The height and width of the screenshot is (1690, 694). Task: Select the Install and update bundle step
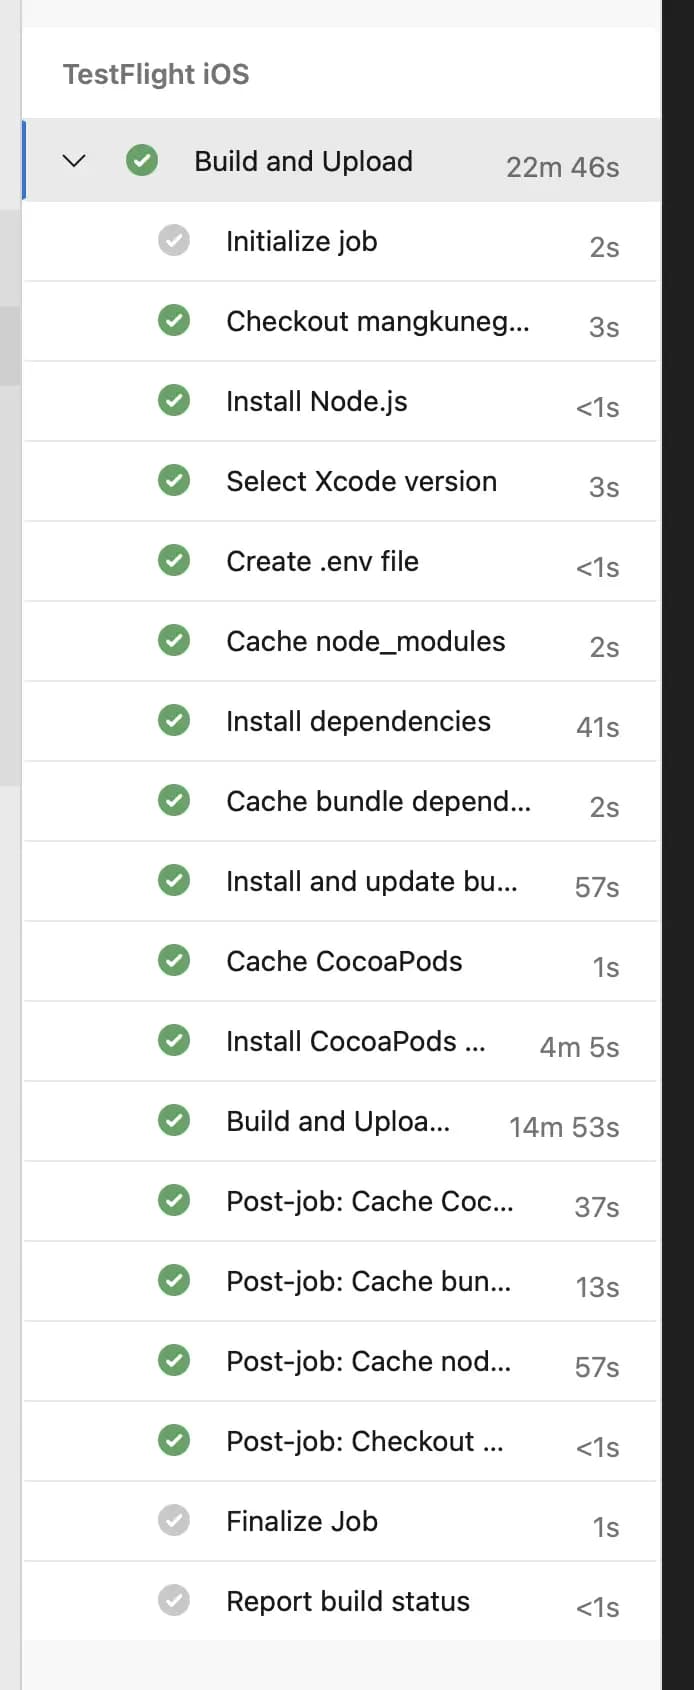coord(340,881)
